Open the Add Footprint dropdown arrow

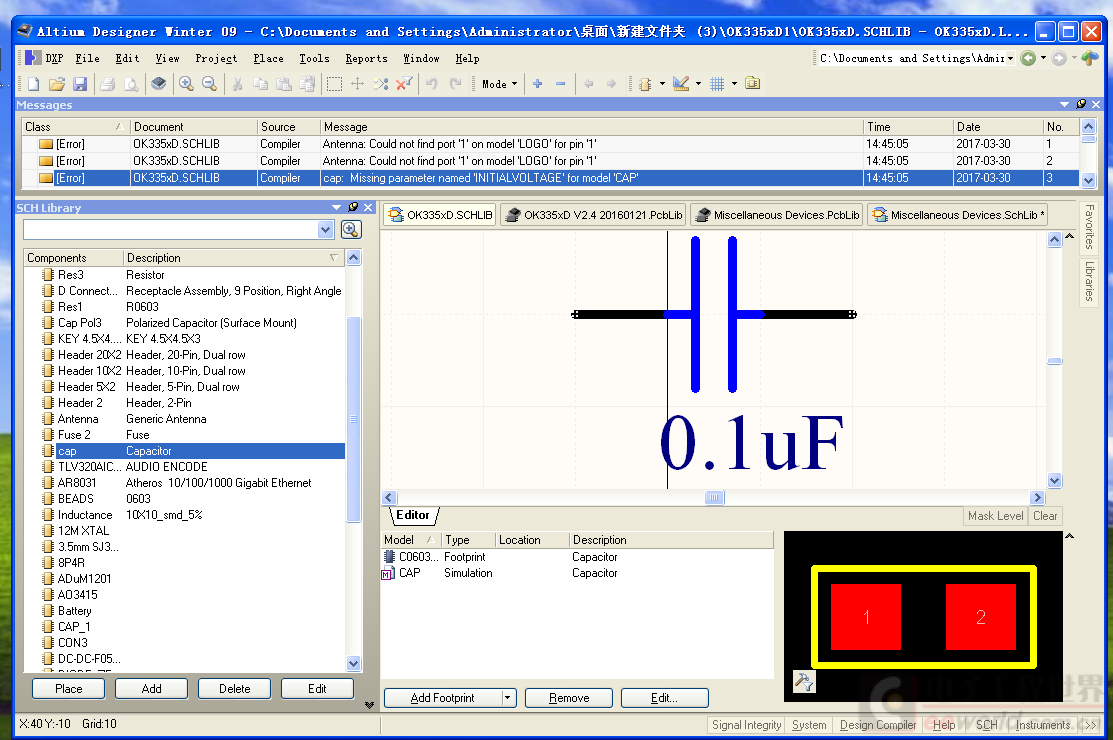pos(508,698)
